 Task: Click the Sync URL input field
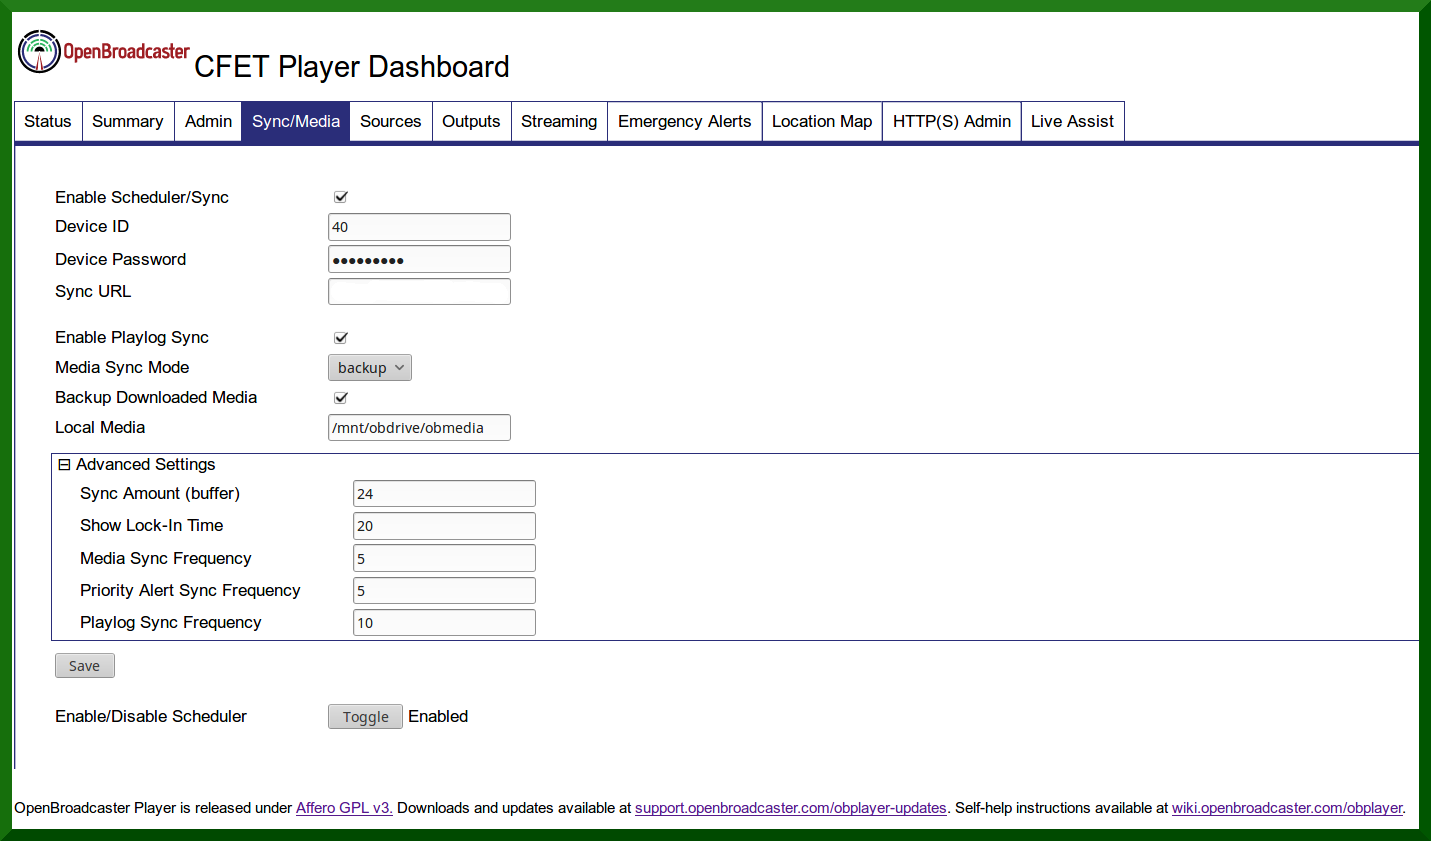click(x=419, y=291)
